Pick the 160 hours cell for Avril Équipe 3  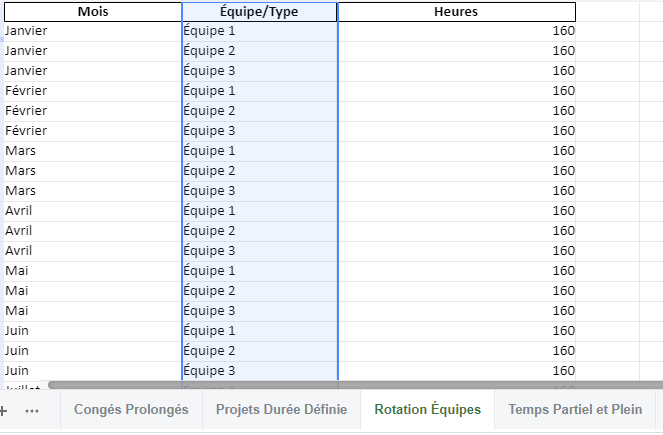click(457, 251)
